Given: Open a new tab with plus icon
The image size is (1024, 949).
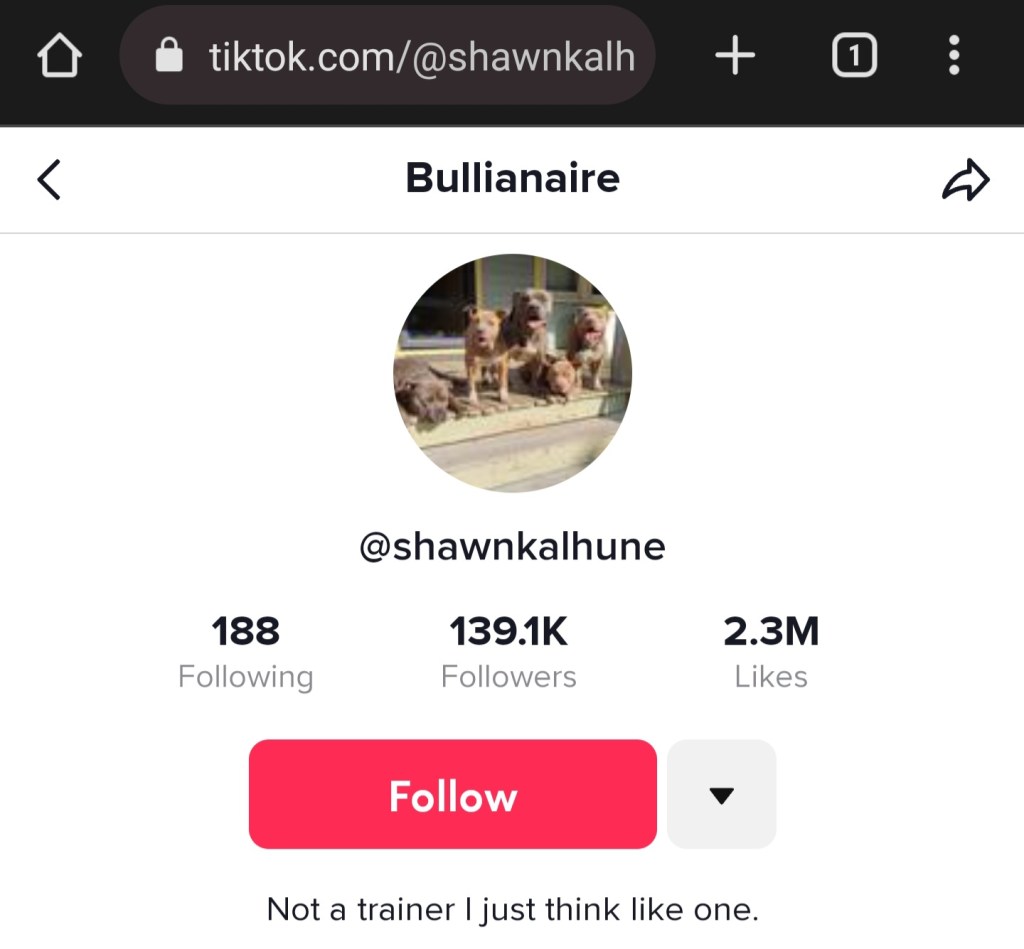Looking at the screenshot, I should tap(735, 56).
